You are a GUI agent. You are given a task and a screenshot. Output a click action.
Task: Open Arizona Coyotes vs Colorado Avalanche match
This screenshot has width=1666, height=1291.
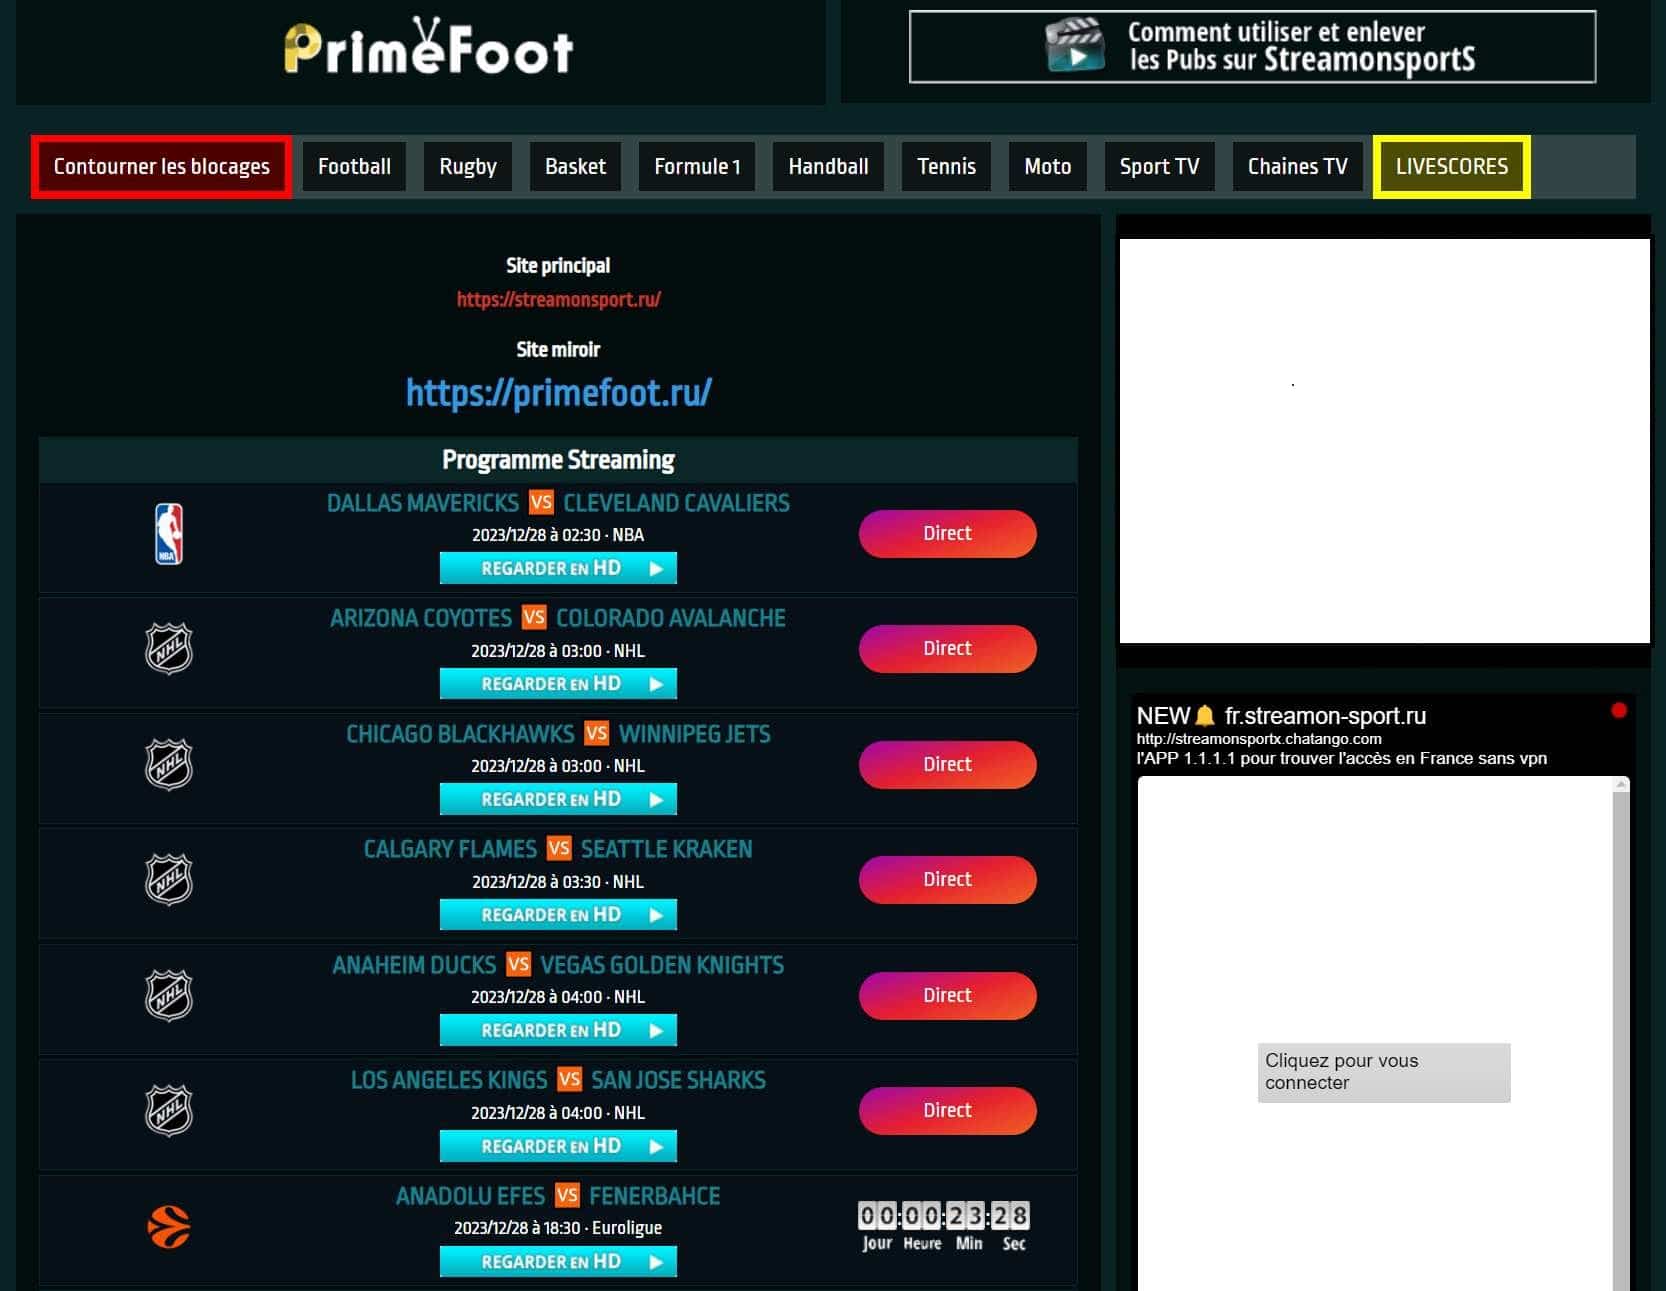(x=558, y=618)
